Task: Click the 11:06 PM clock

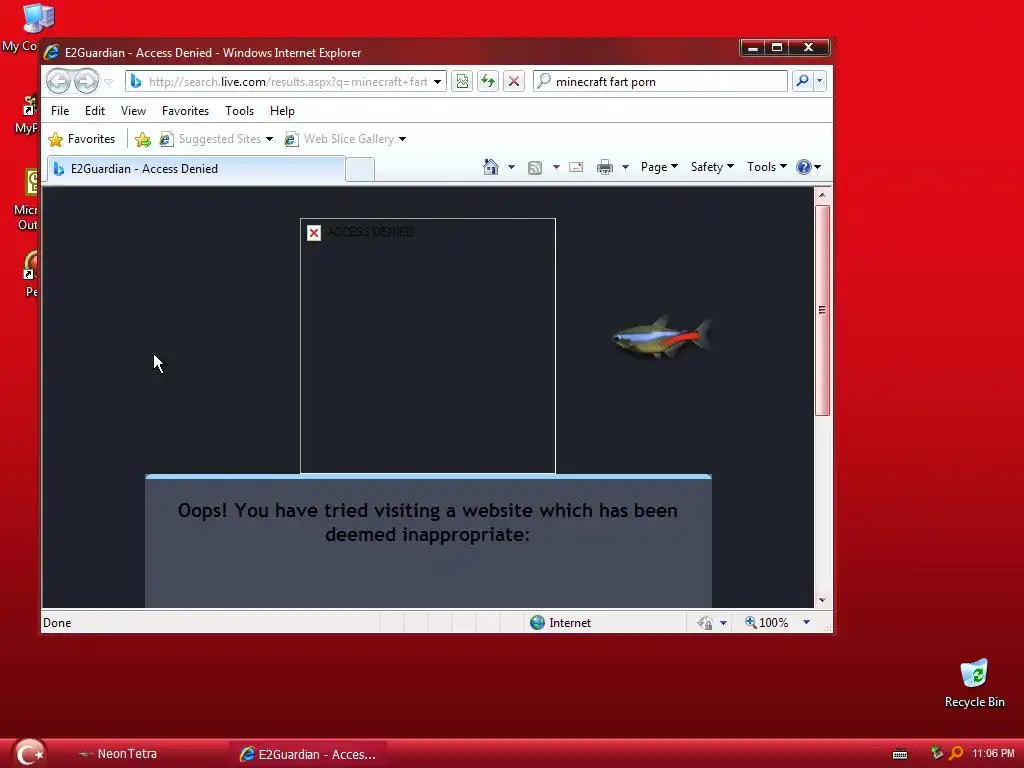Action: [993, 754]
